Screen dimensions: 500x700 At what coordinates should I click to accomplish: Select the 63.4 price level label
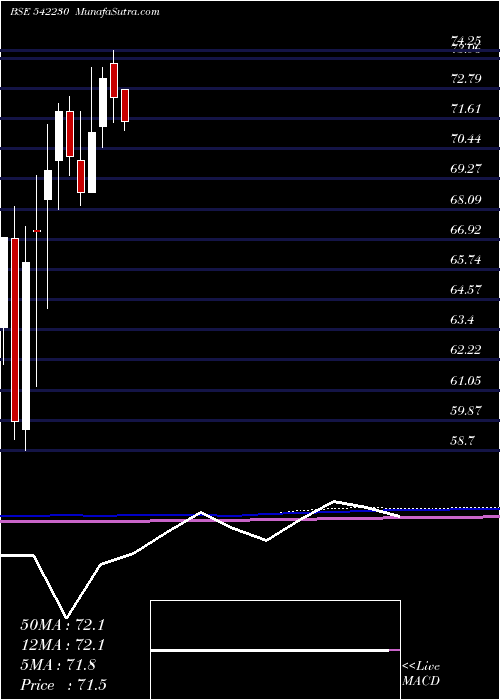pyautogui.click(x=463, y=320)
